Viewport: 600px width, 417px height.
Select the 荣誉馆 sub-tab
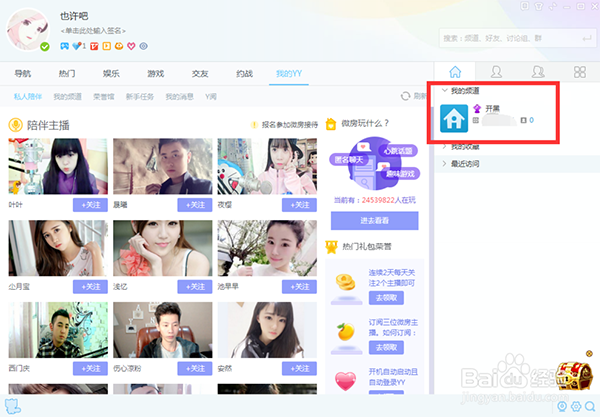pyautogui.click(x=104, y=96)
